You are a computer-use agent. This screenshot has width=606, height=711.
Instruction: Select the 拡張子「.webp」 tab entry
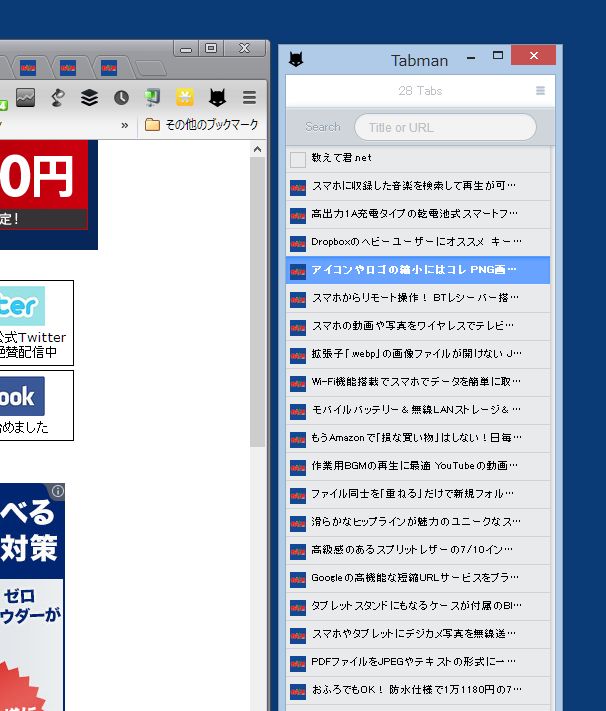tap(418, 355)
